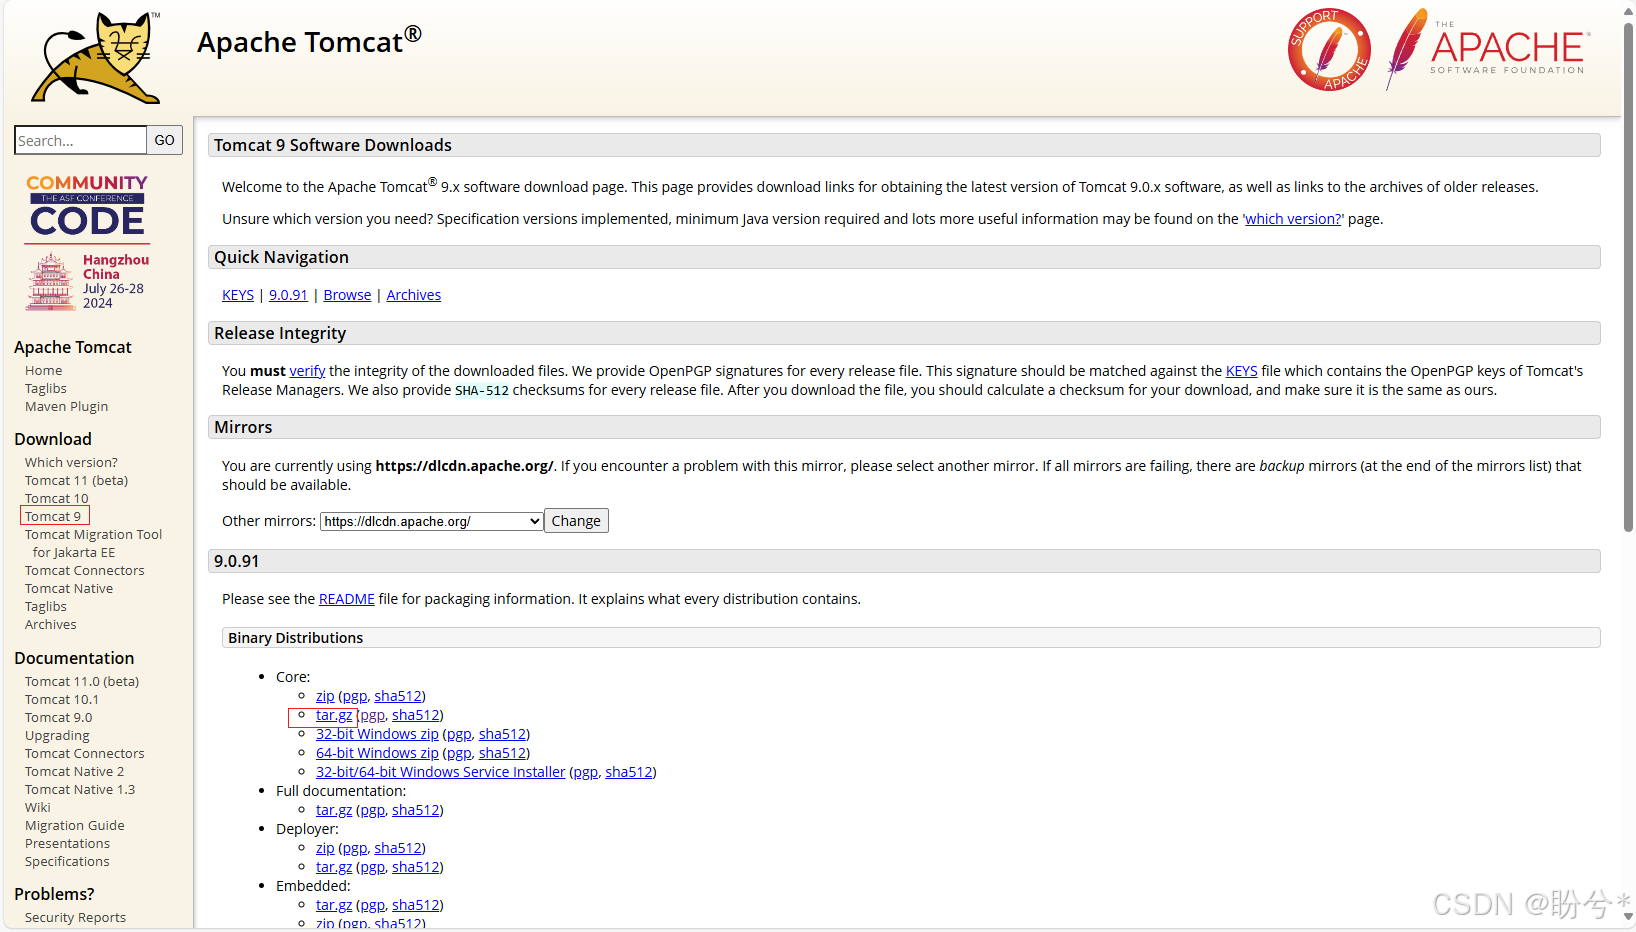
Task: Download the Deployer tar.gz
Action: [x=334, y=867]
